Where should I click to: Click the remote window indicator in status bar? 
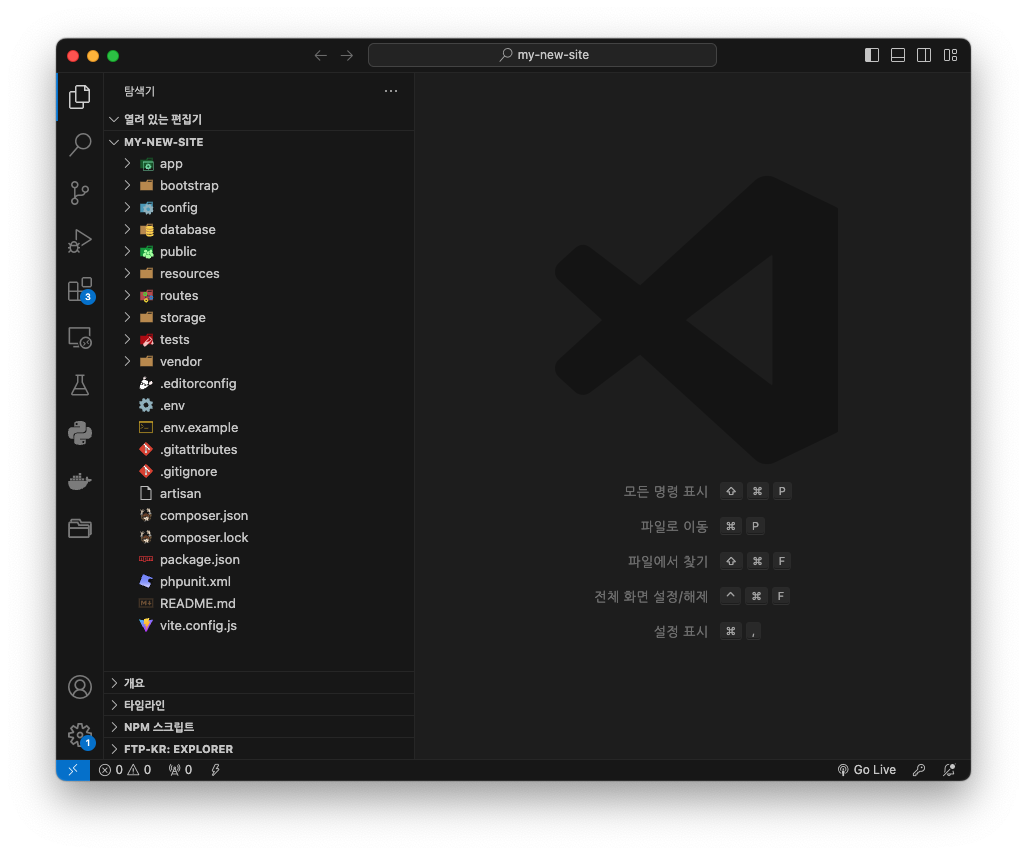(x=73, y=770)
